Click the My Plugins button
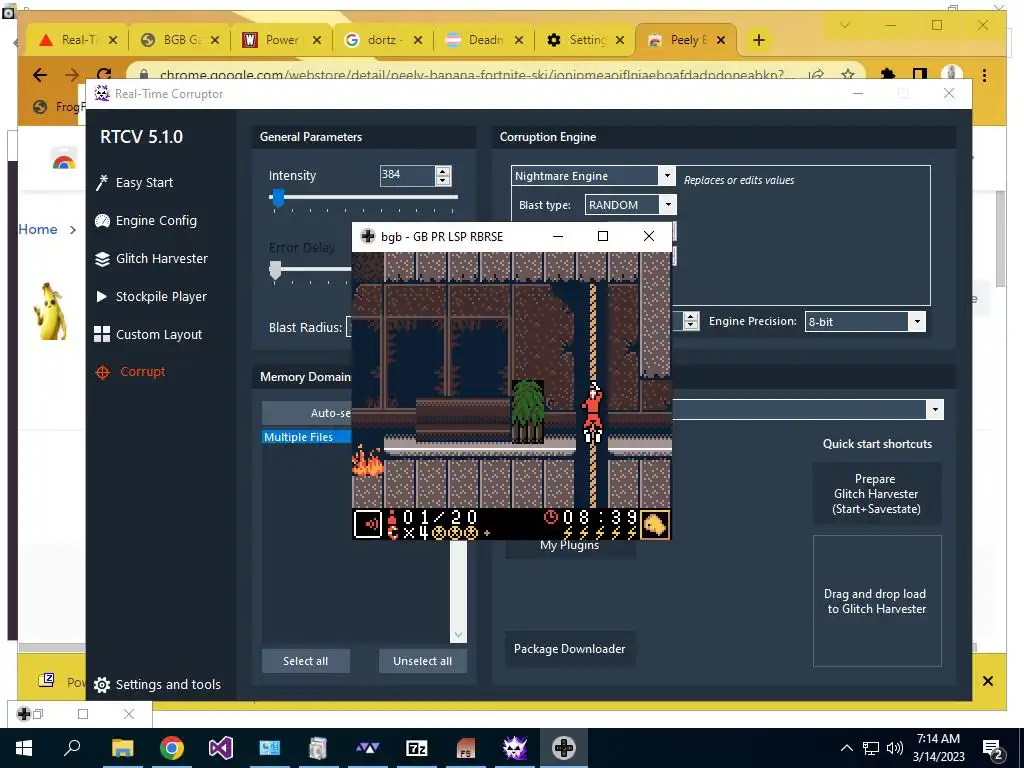Image resolution: width=1024 pixels, height=768 pixels. (569, 547)
